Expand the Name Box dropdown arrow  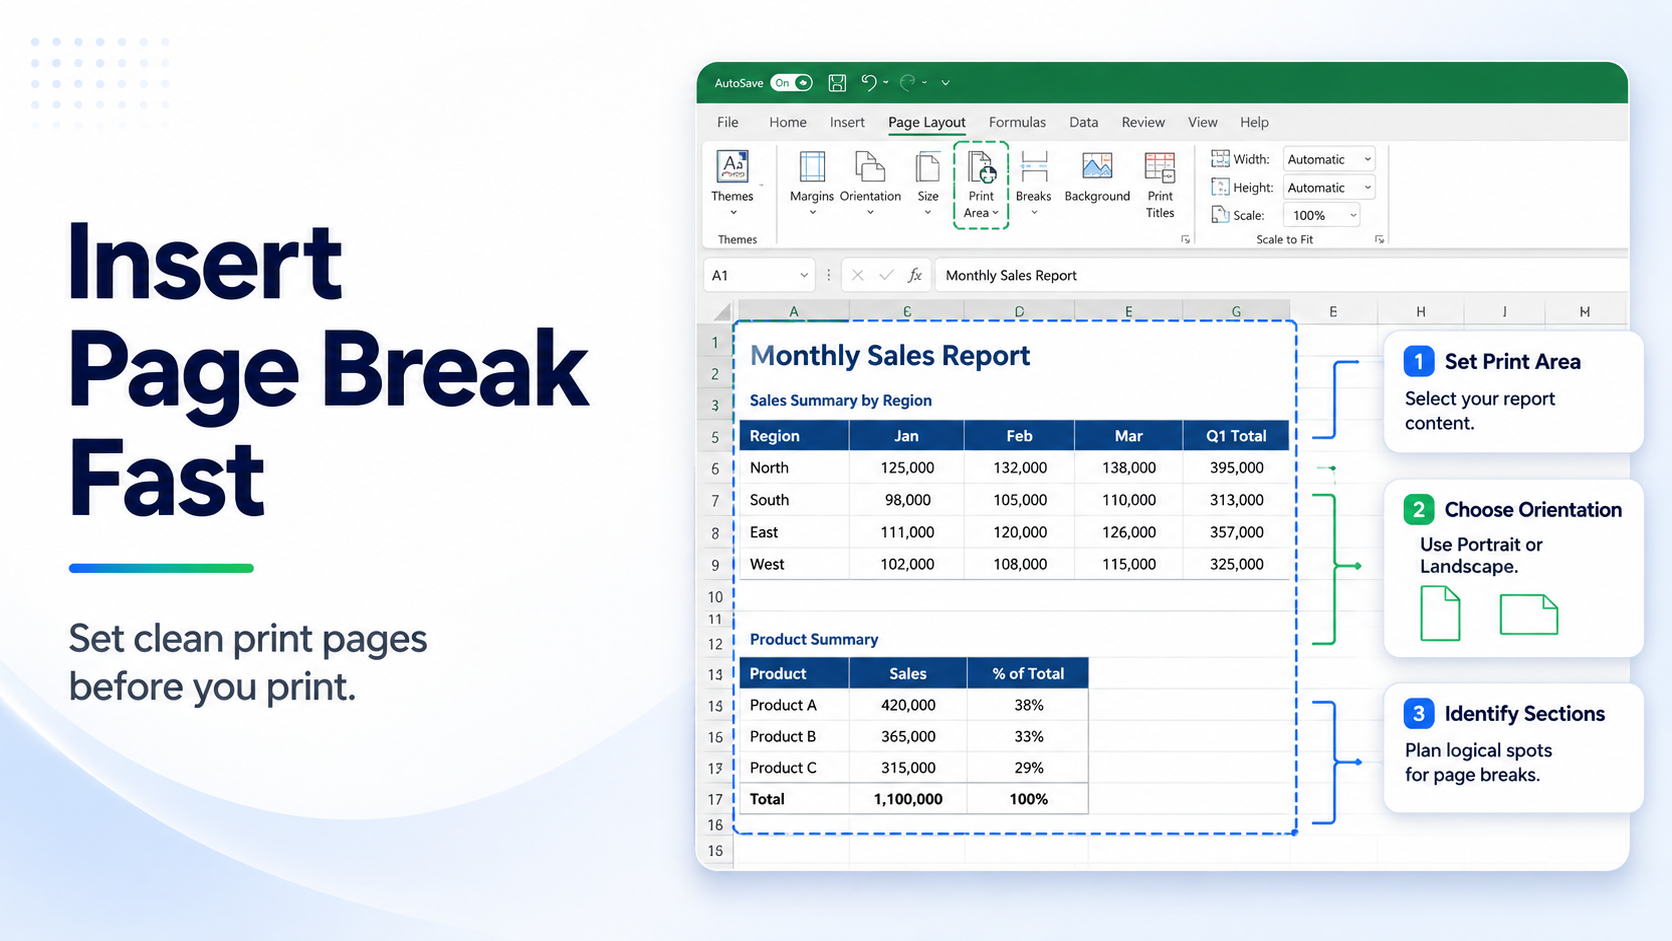click(x=803, y=275)
